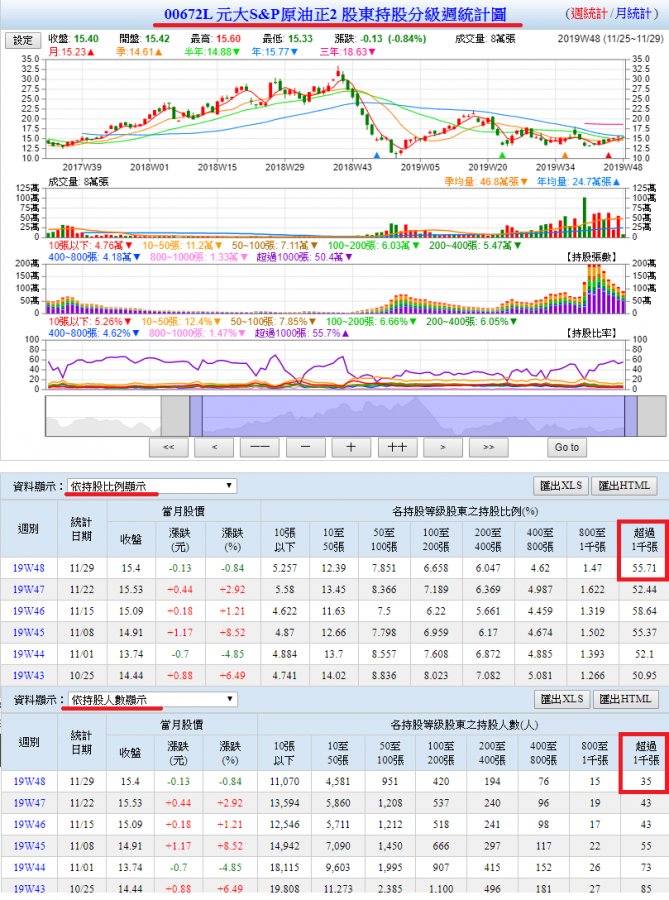Open week 19W44 in holder count table
This screenshot has width=669, height=900.
(x=29, y=868)
